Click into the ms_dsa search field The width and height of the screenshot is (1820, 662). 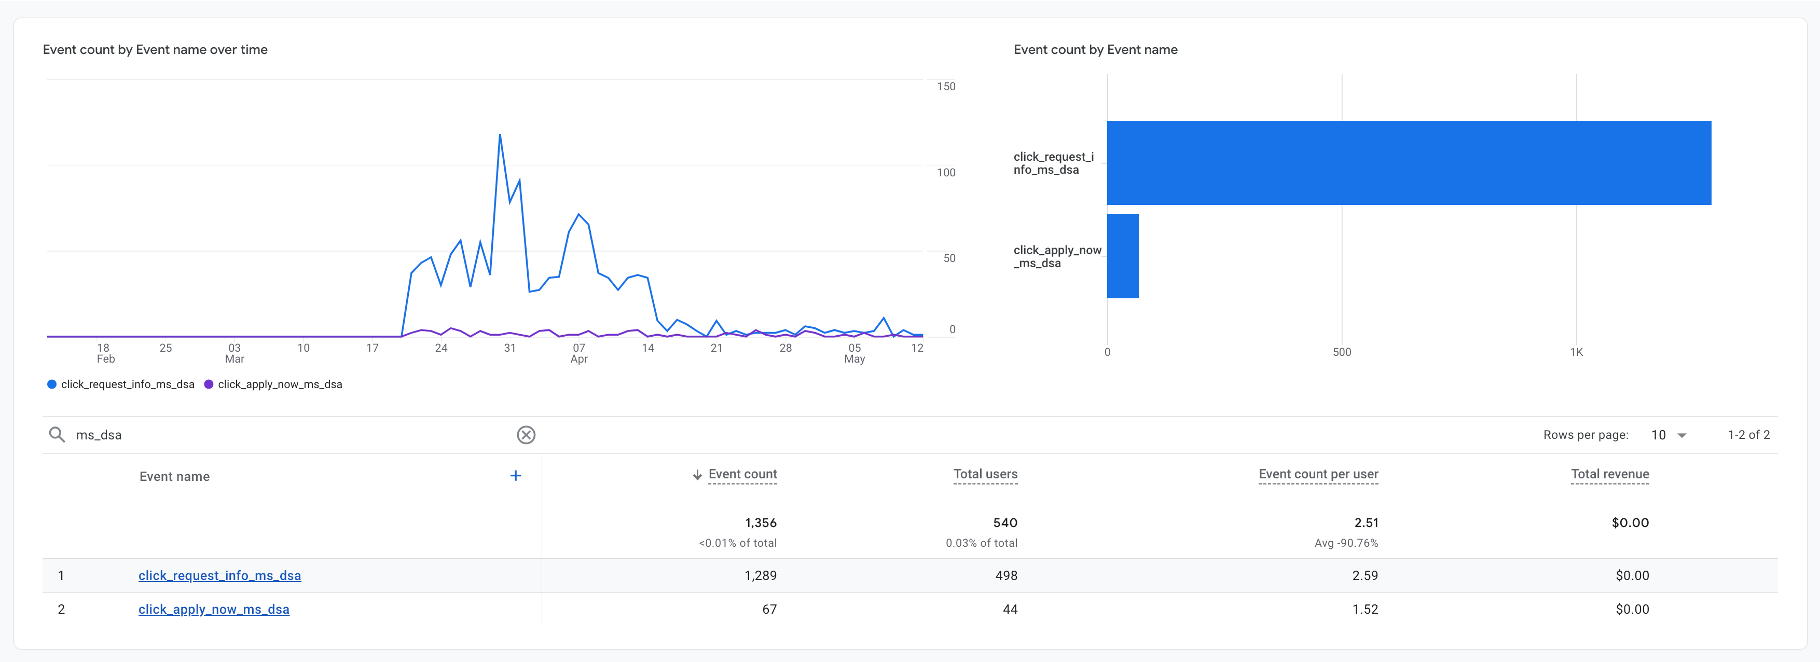pyautogui.click(x=290, y=435)
